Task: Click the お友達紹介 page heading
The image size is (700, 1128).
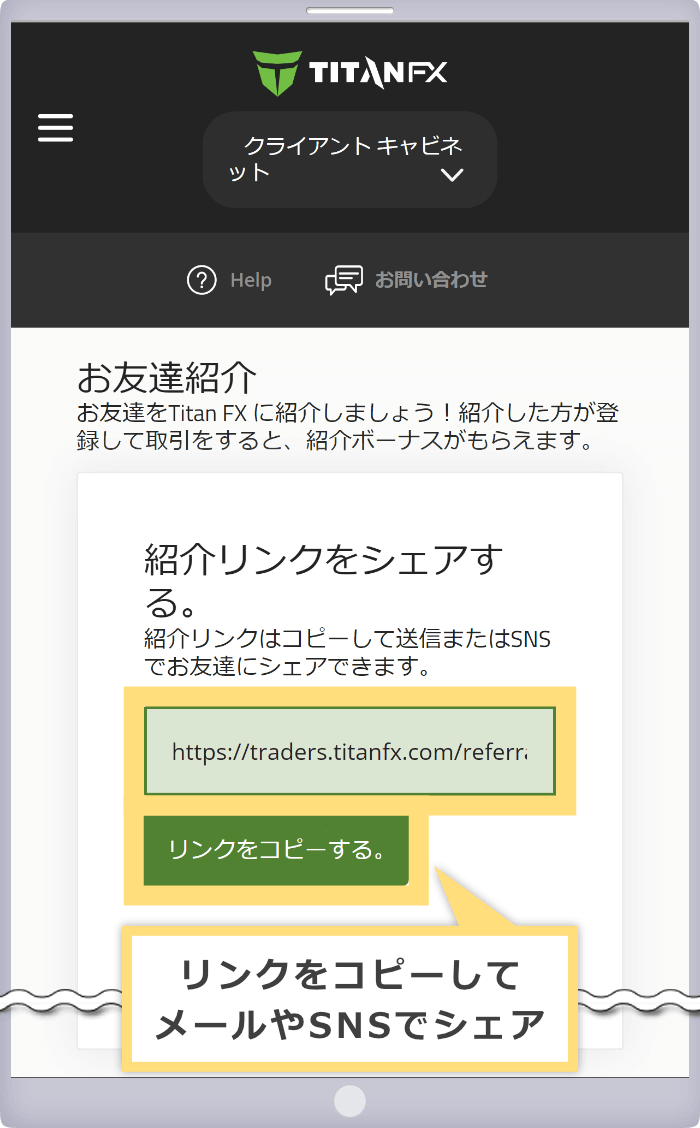Action: 166,377
